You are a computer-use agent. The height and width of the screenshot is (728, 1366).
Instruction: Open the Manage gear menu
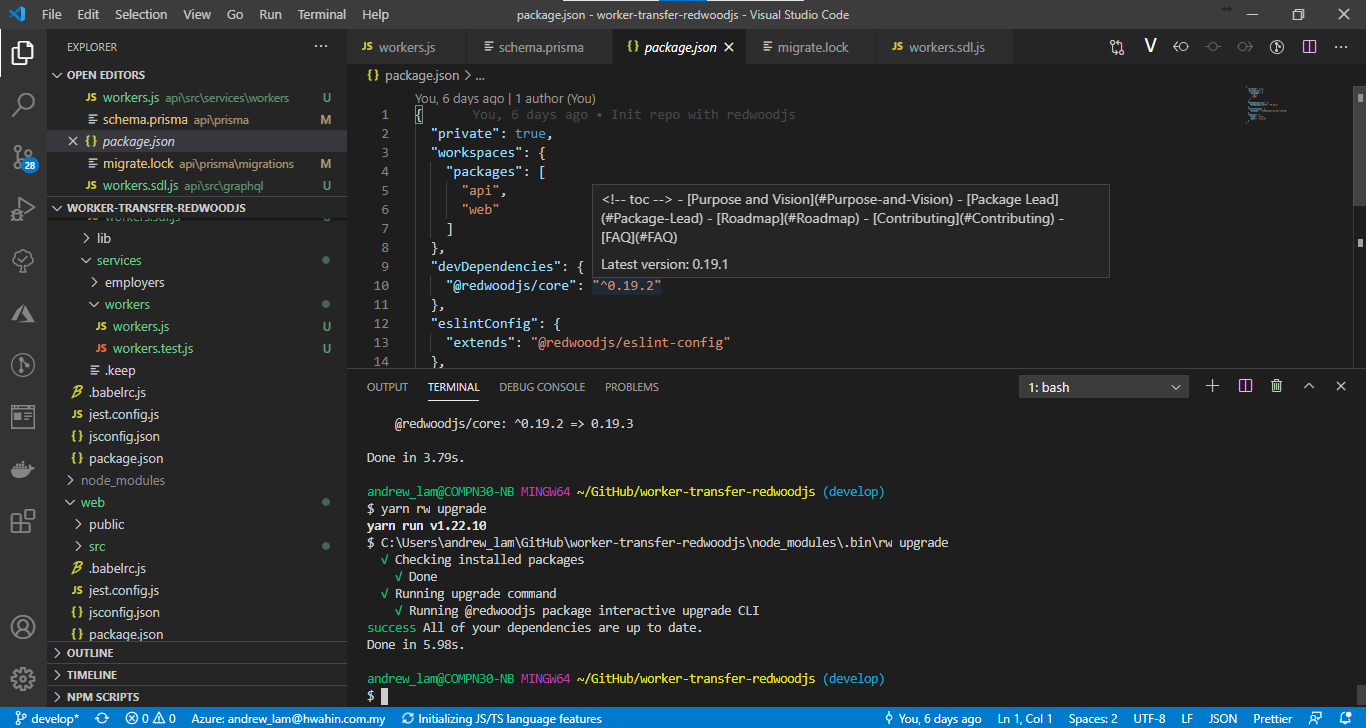click(x=23, y=678)
